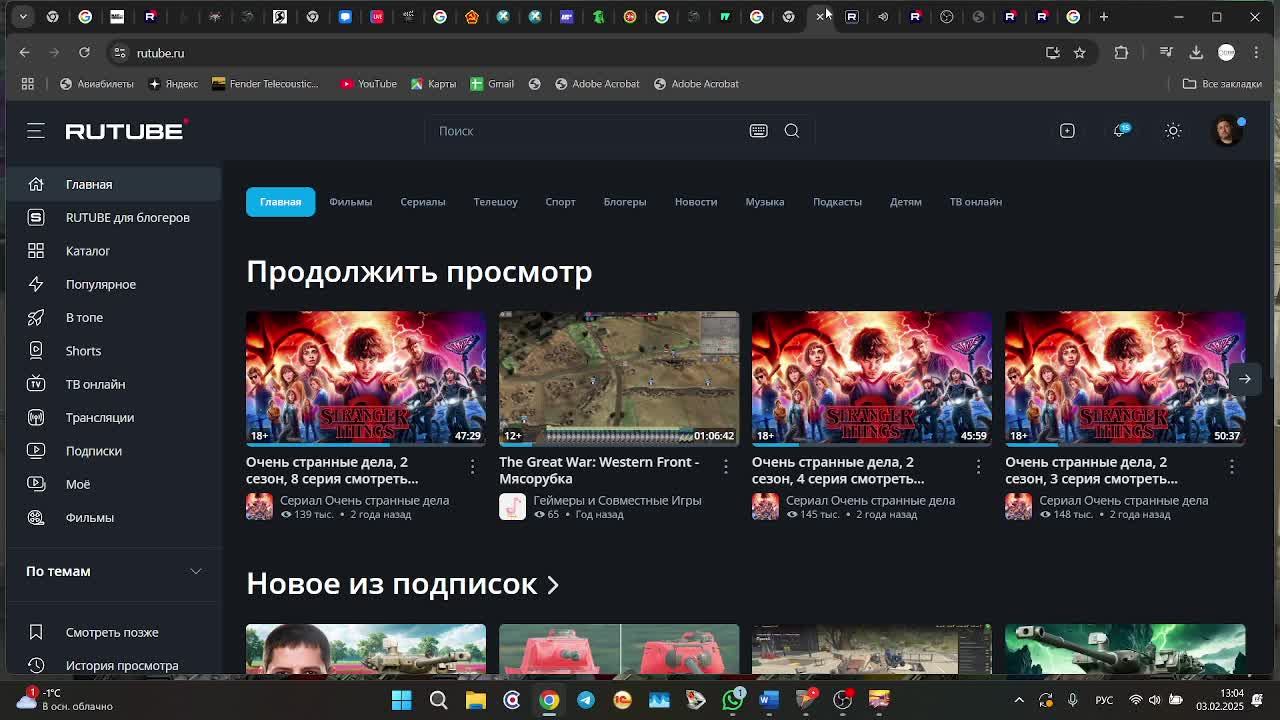Click the upload video plus icon
1280x720 pixels.
(x=1067, y=131)
